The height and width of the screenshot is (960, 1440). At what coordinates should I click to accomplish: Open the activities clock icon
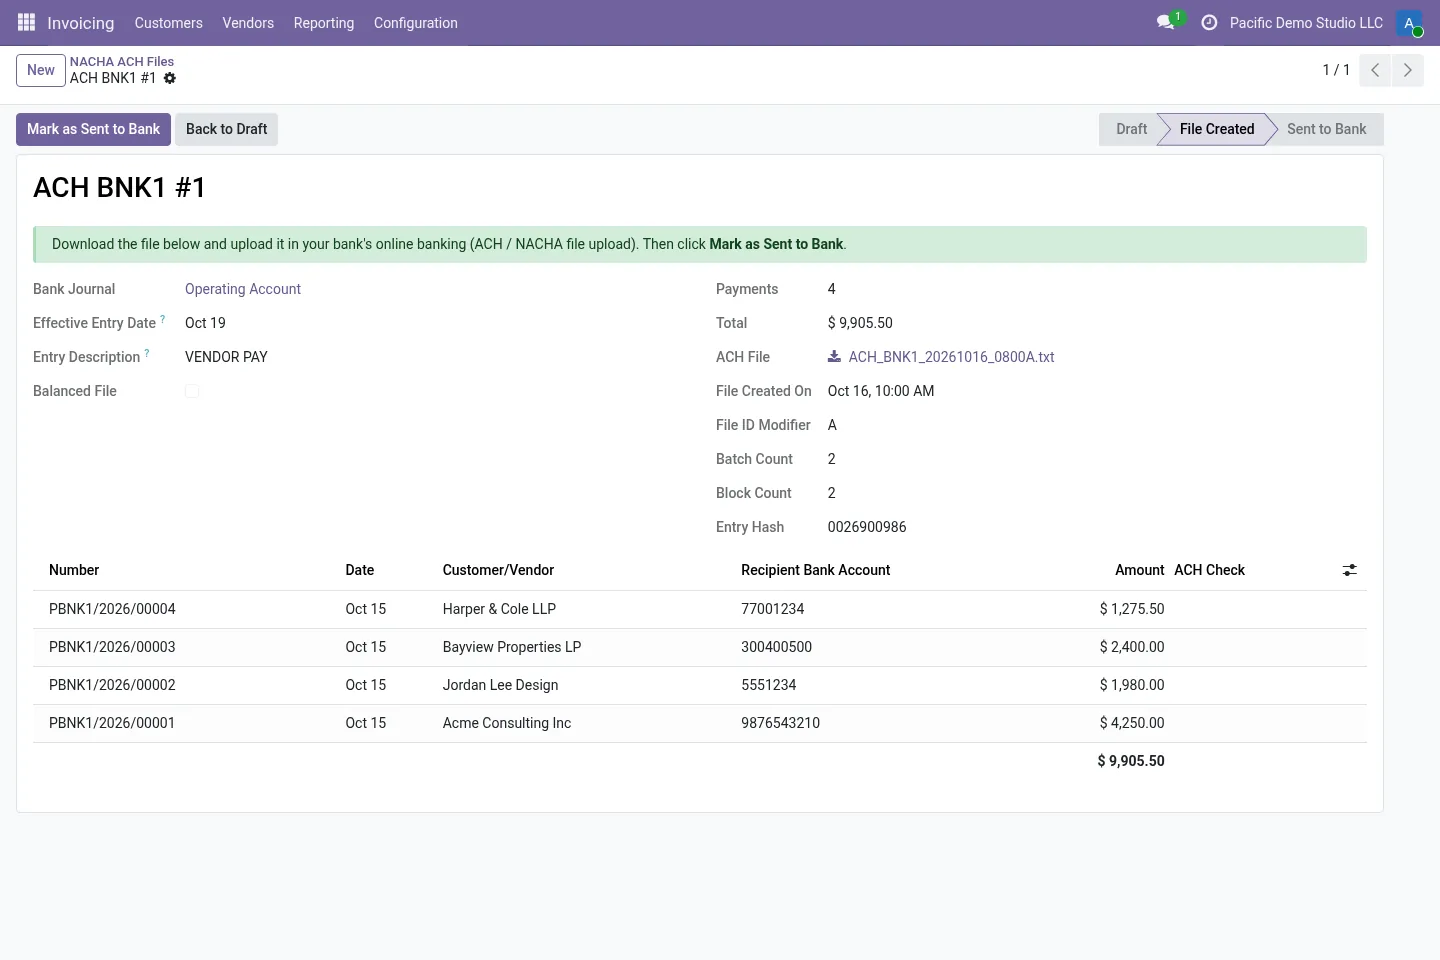tap(1209, 22)
